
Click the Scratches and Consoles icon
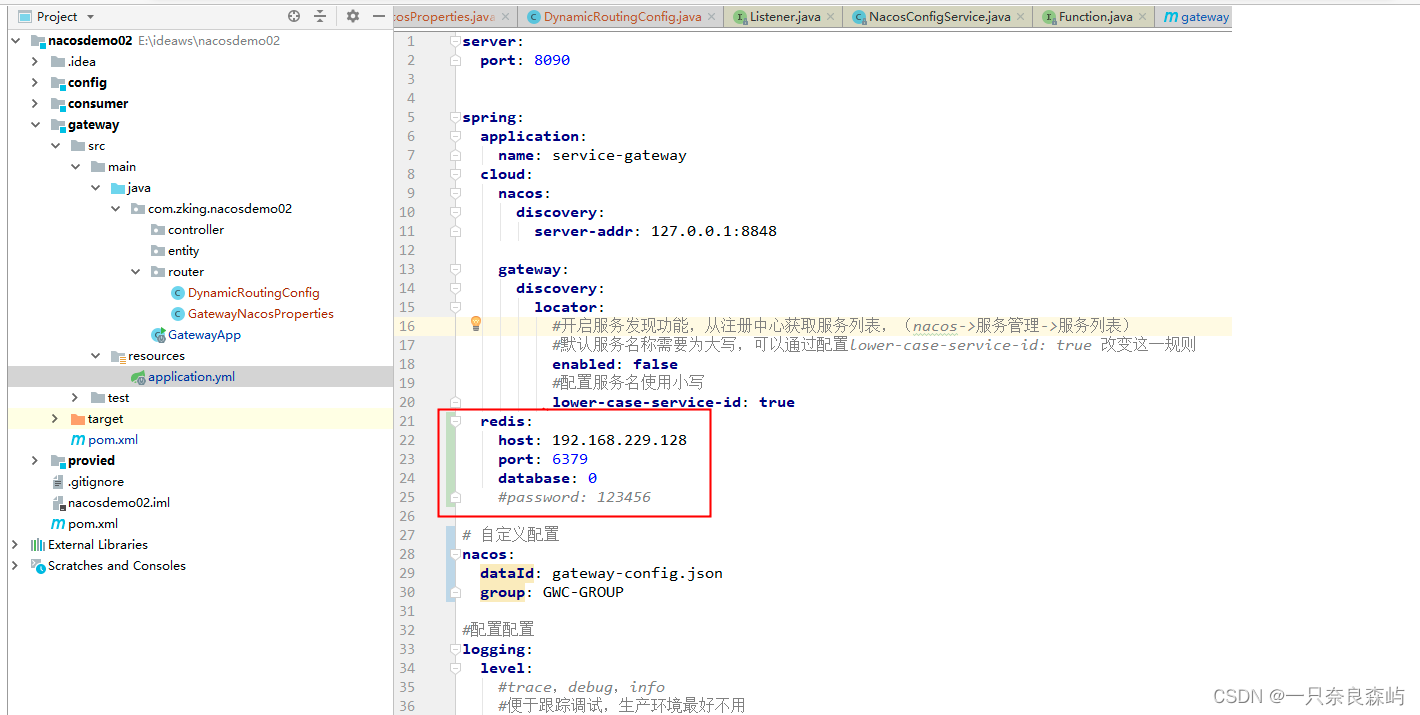point(38,566)
